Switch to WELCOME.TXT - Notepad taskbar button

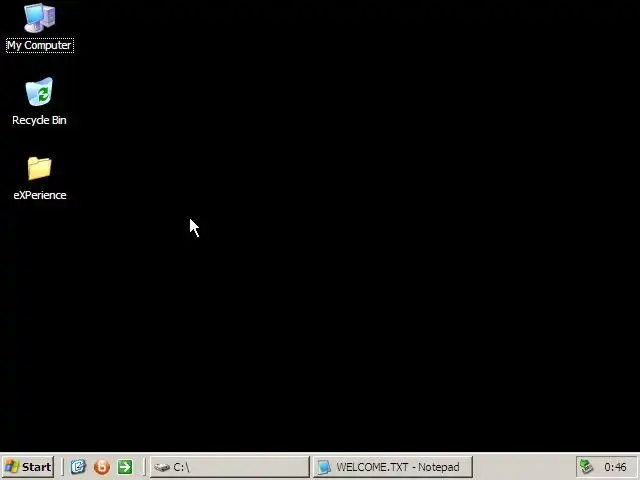click(393, 467)
